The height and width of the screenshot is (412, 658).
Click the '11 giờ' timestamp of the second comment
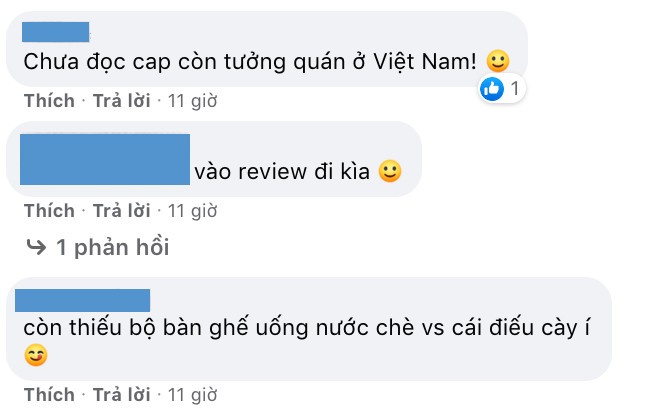click(x=192, y=211)
